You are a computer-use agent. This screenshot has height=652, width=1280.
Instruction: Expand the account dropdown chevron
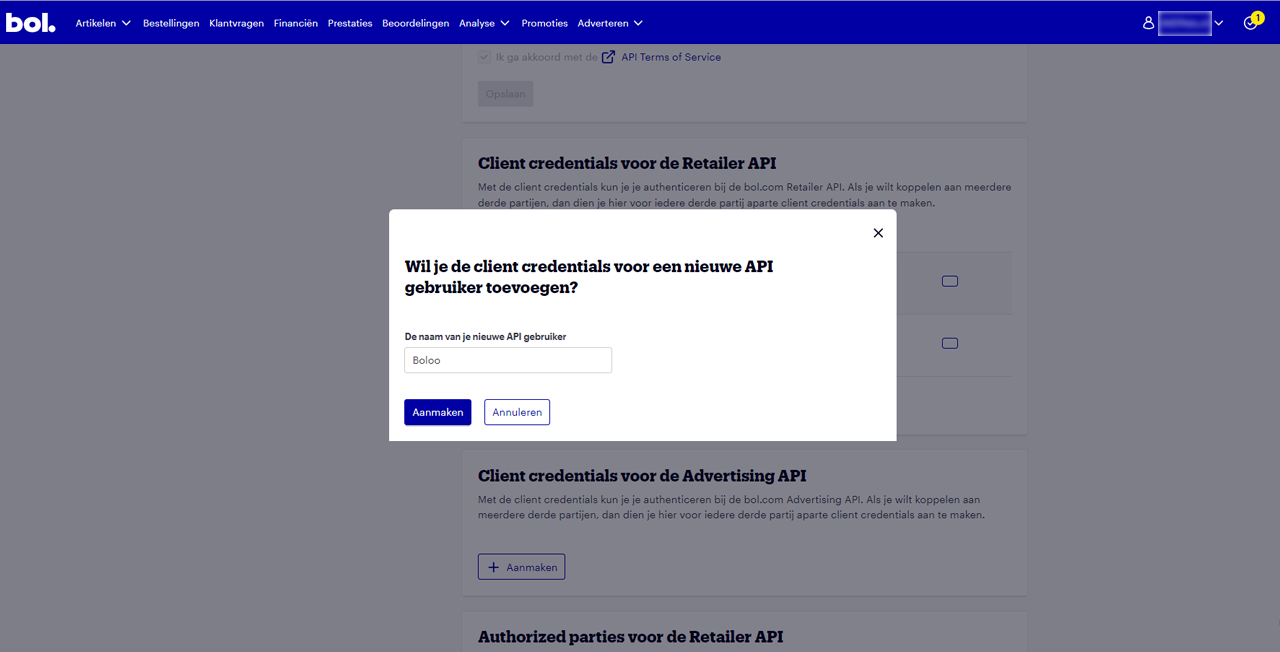[x=1219, y=23]
